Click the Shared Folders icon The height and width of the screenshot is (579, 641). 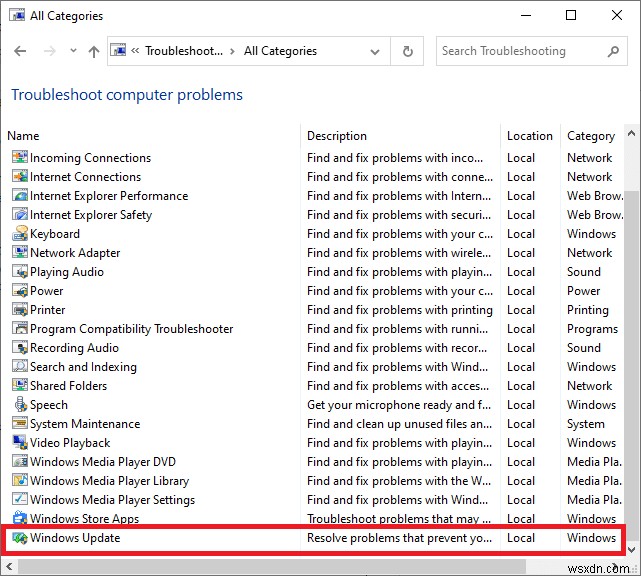(20, 385)
